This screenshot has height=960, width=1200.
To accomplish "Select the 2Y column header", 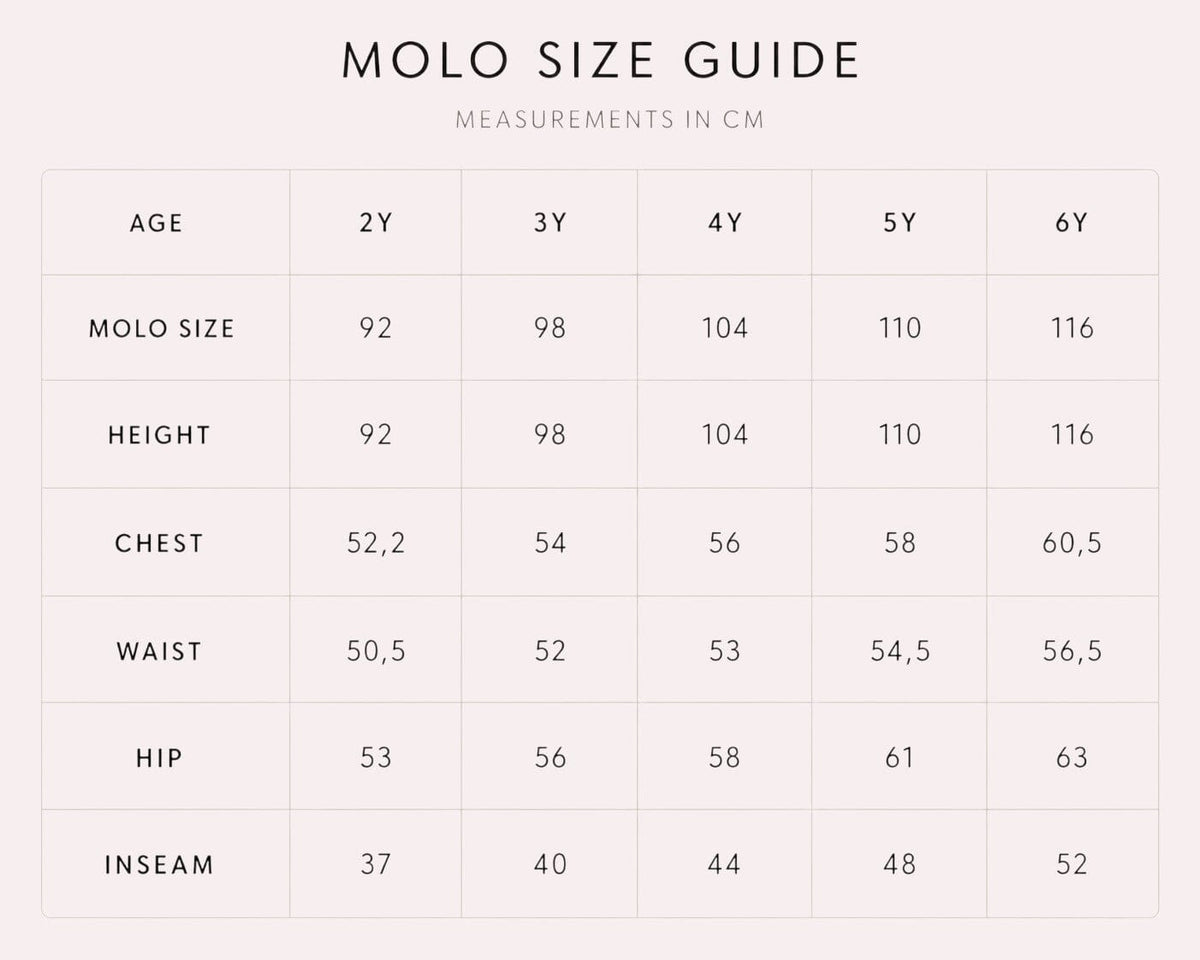I will tap(376, 222).
